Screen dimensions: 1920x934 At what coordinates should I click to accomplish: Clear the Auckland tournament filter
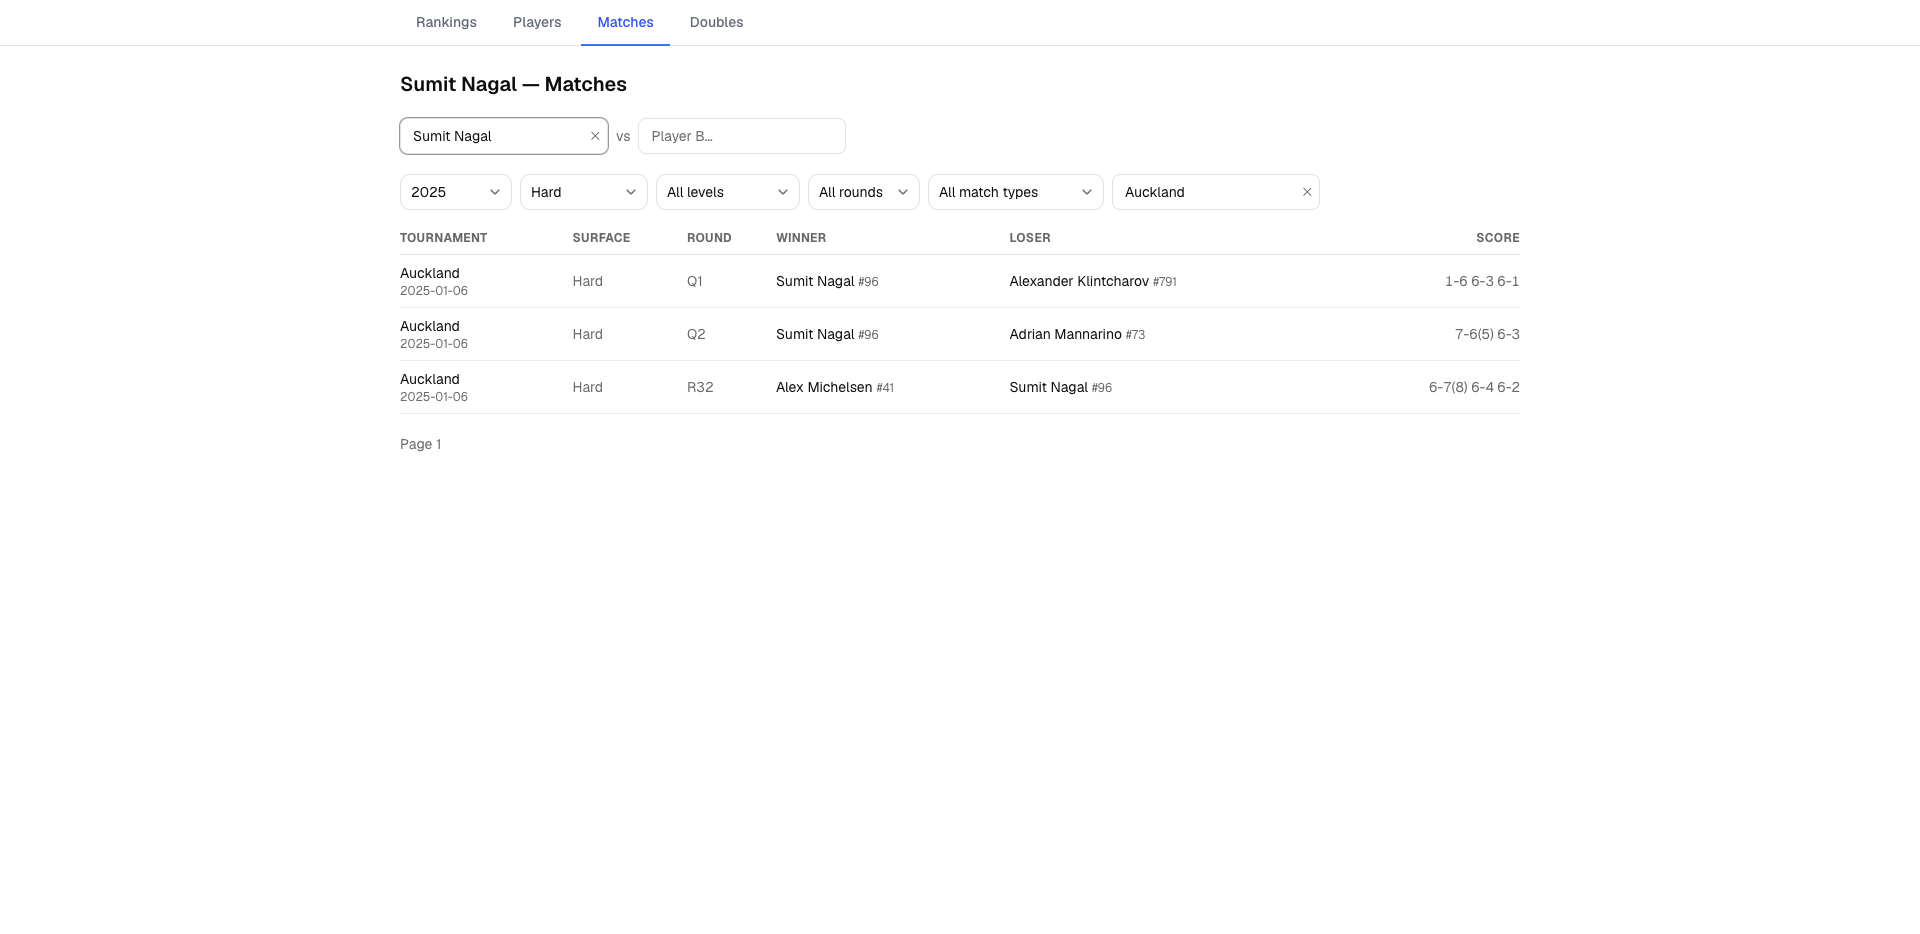point(1307,192)
